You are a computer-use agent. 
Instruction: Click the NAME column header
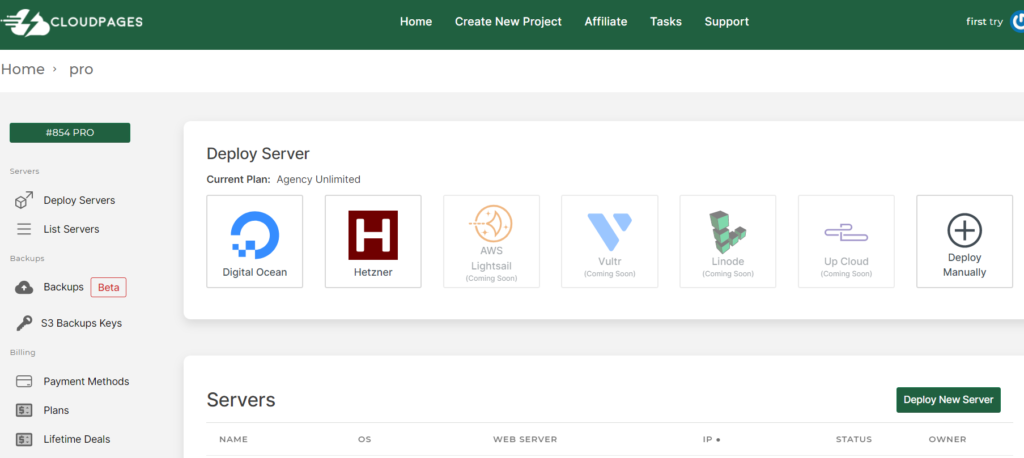(x=234, y=439)
